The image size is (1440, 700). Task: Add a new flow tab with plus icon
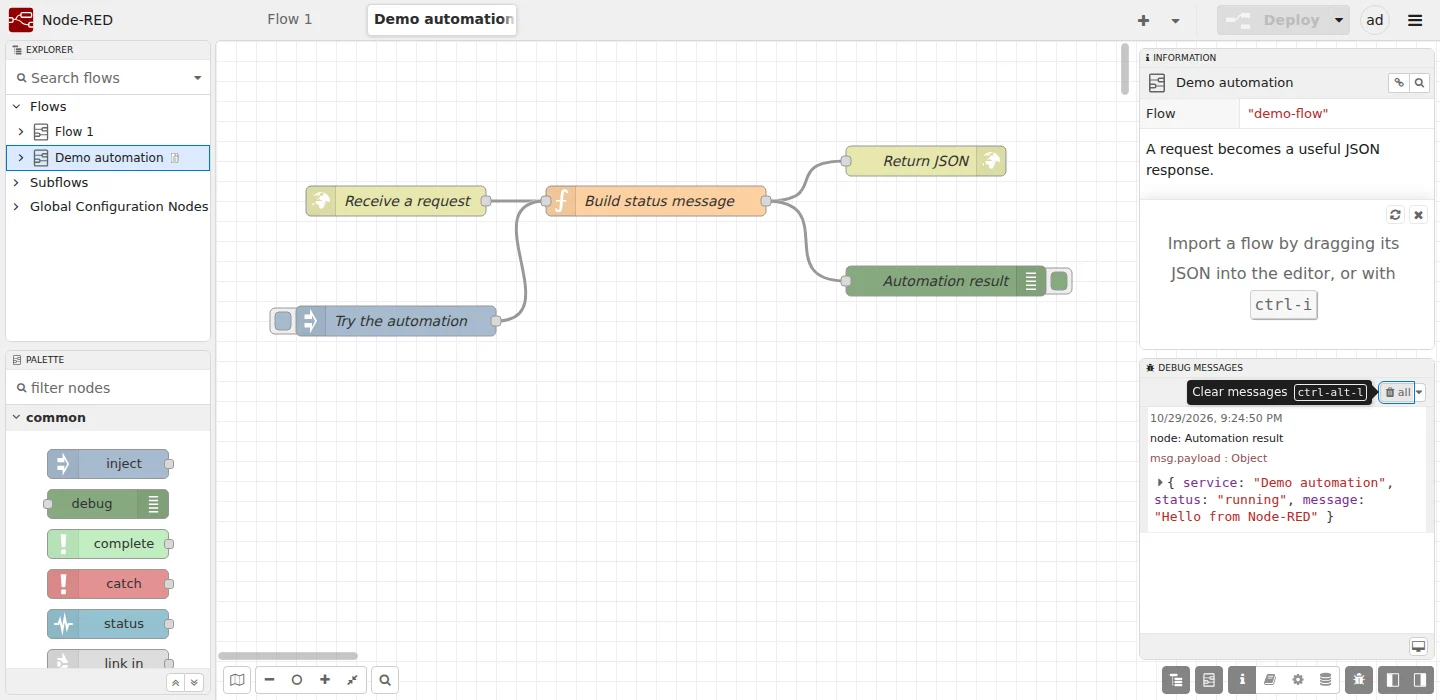[x=1143, y=20]
